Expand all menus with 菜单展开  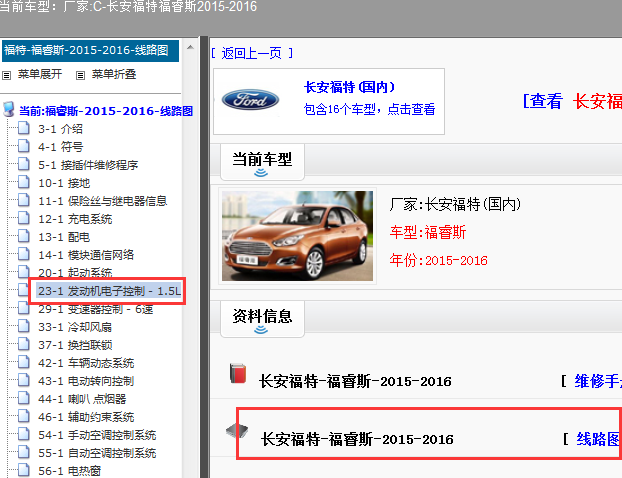pos(40,74)
